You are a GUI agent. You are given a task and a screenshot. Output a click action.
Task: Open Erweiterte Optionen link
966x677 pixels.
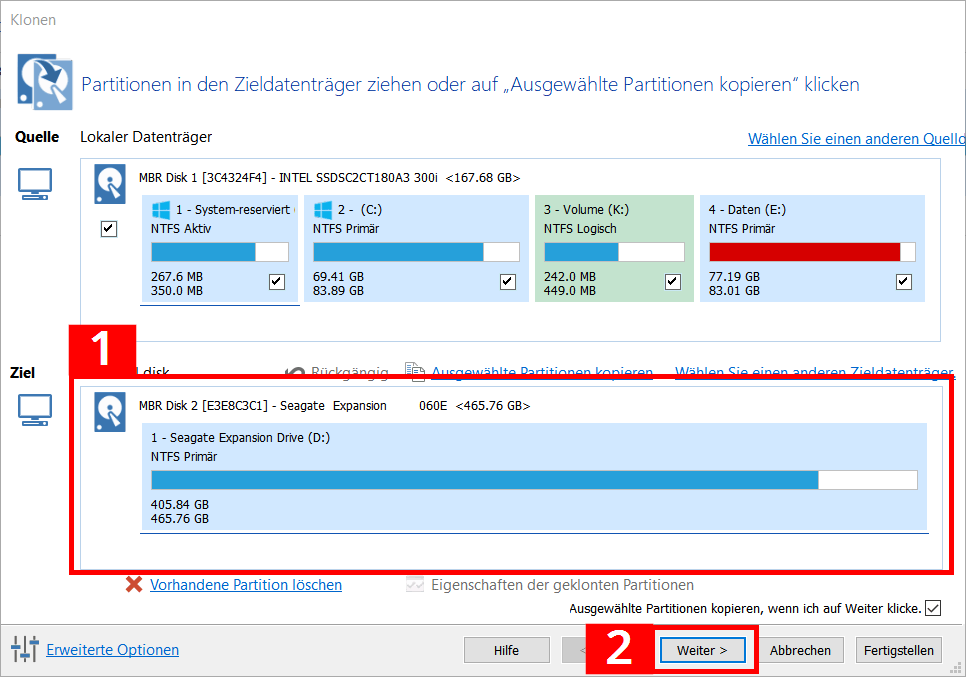(x=113, y=650)
